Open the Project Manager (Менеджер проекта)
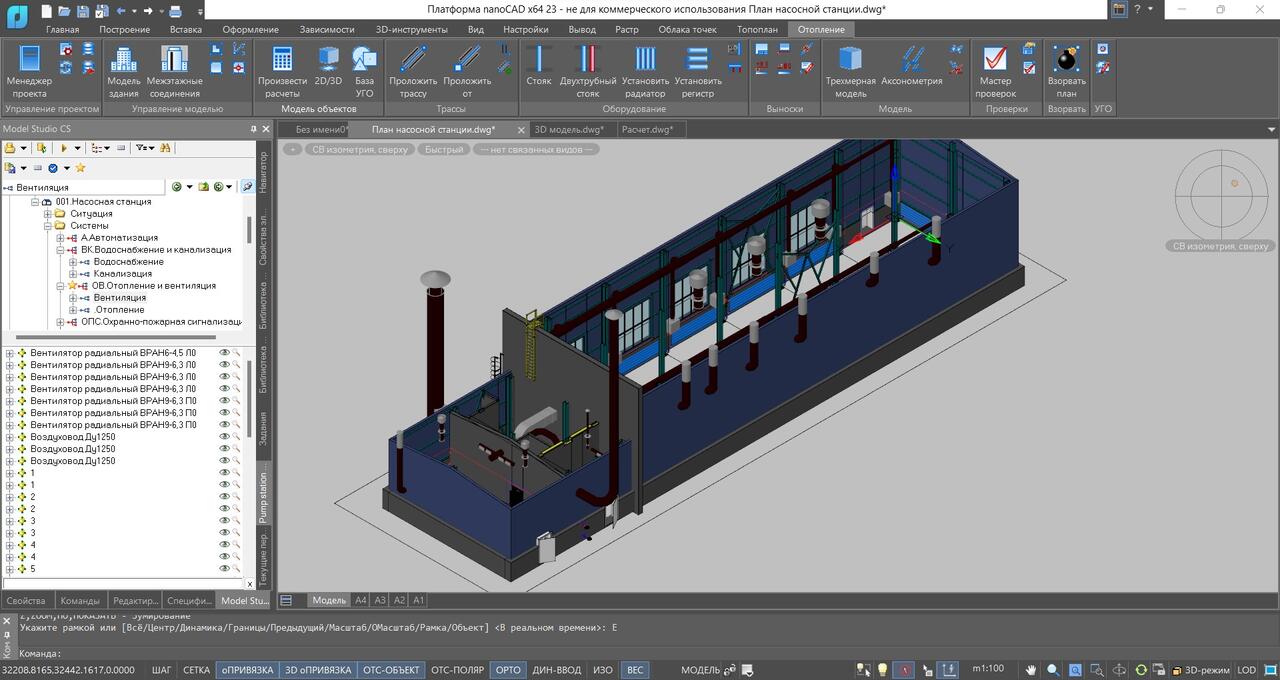This screenshot has width=1280, height=680. (29, 70)
